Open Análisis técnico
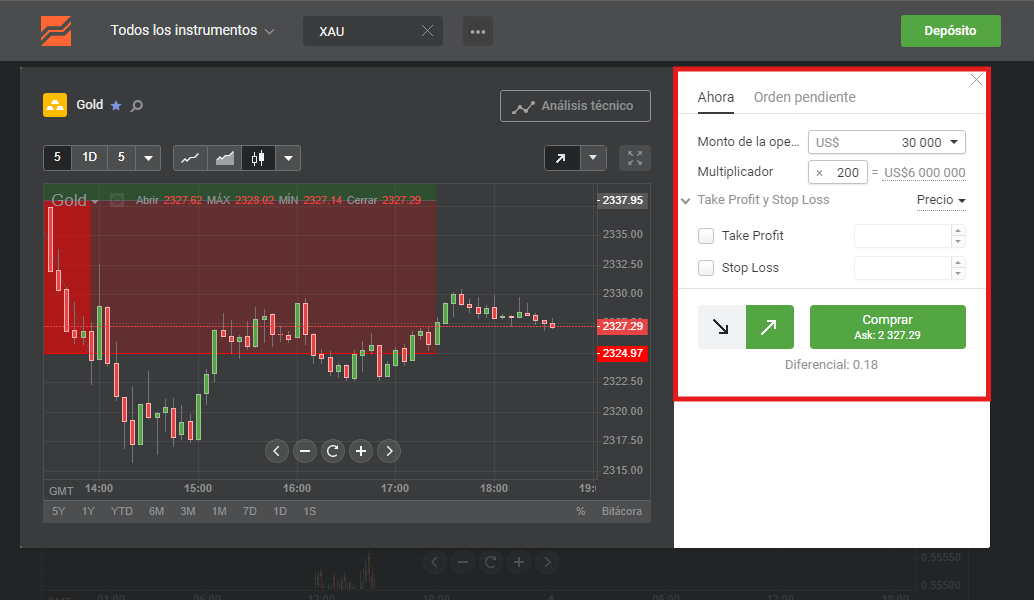Screen dimensions: 1034x600 [575, 106]
